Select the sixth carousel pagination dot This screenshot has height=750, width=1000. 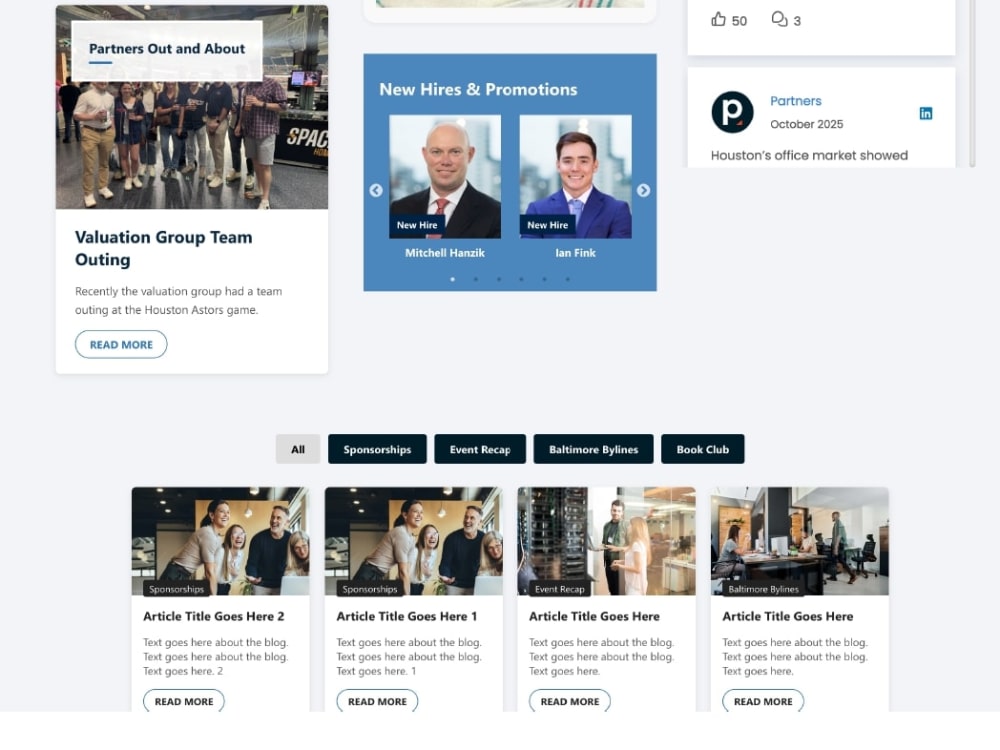[568, 279]
